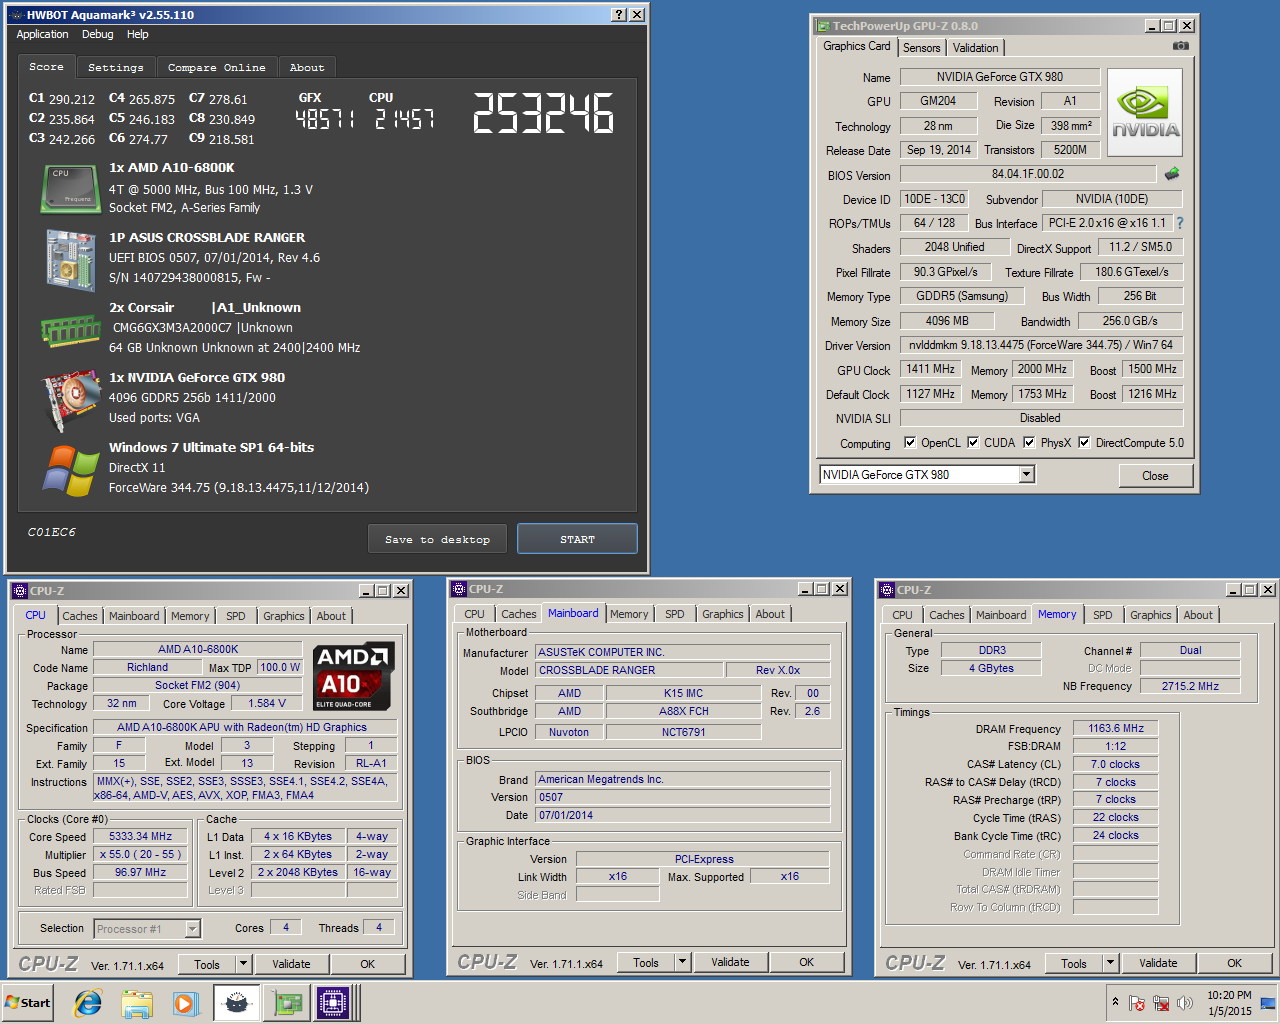Click the total score 253246
This screenshot has height=1024, width=1280.
tap(543, 113)
